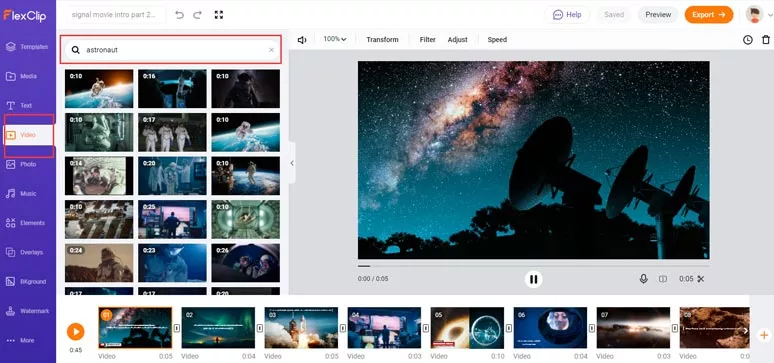Open transition between scenes 04 and 05

click(425, 328)
